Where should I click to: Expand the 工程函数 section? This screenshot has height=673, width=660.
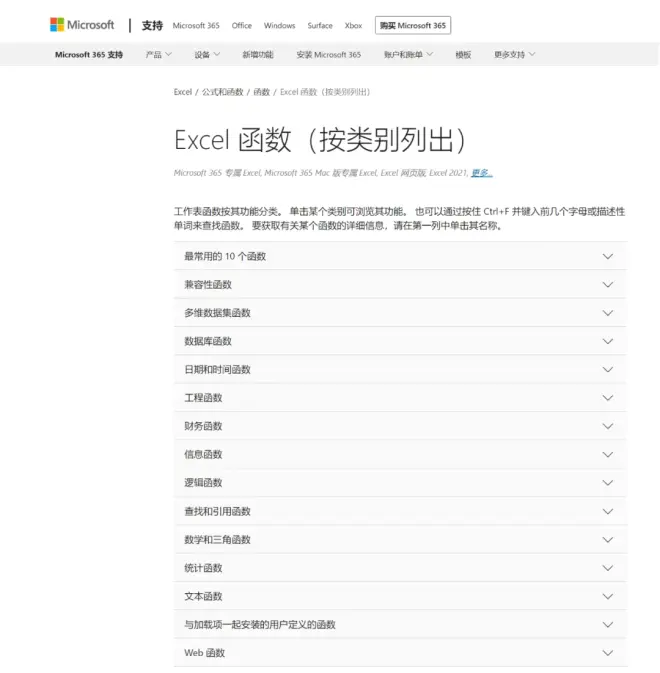[400, 398]
